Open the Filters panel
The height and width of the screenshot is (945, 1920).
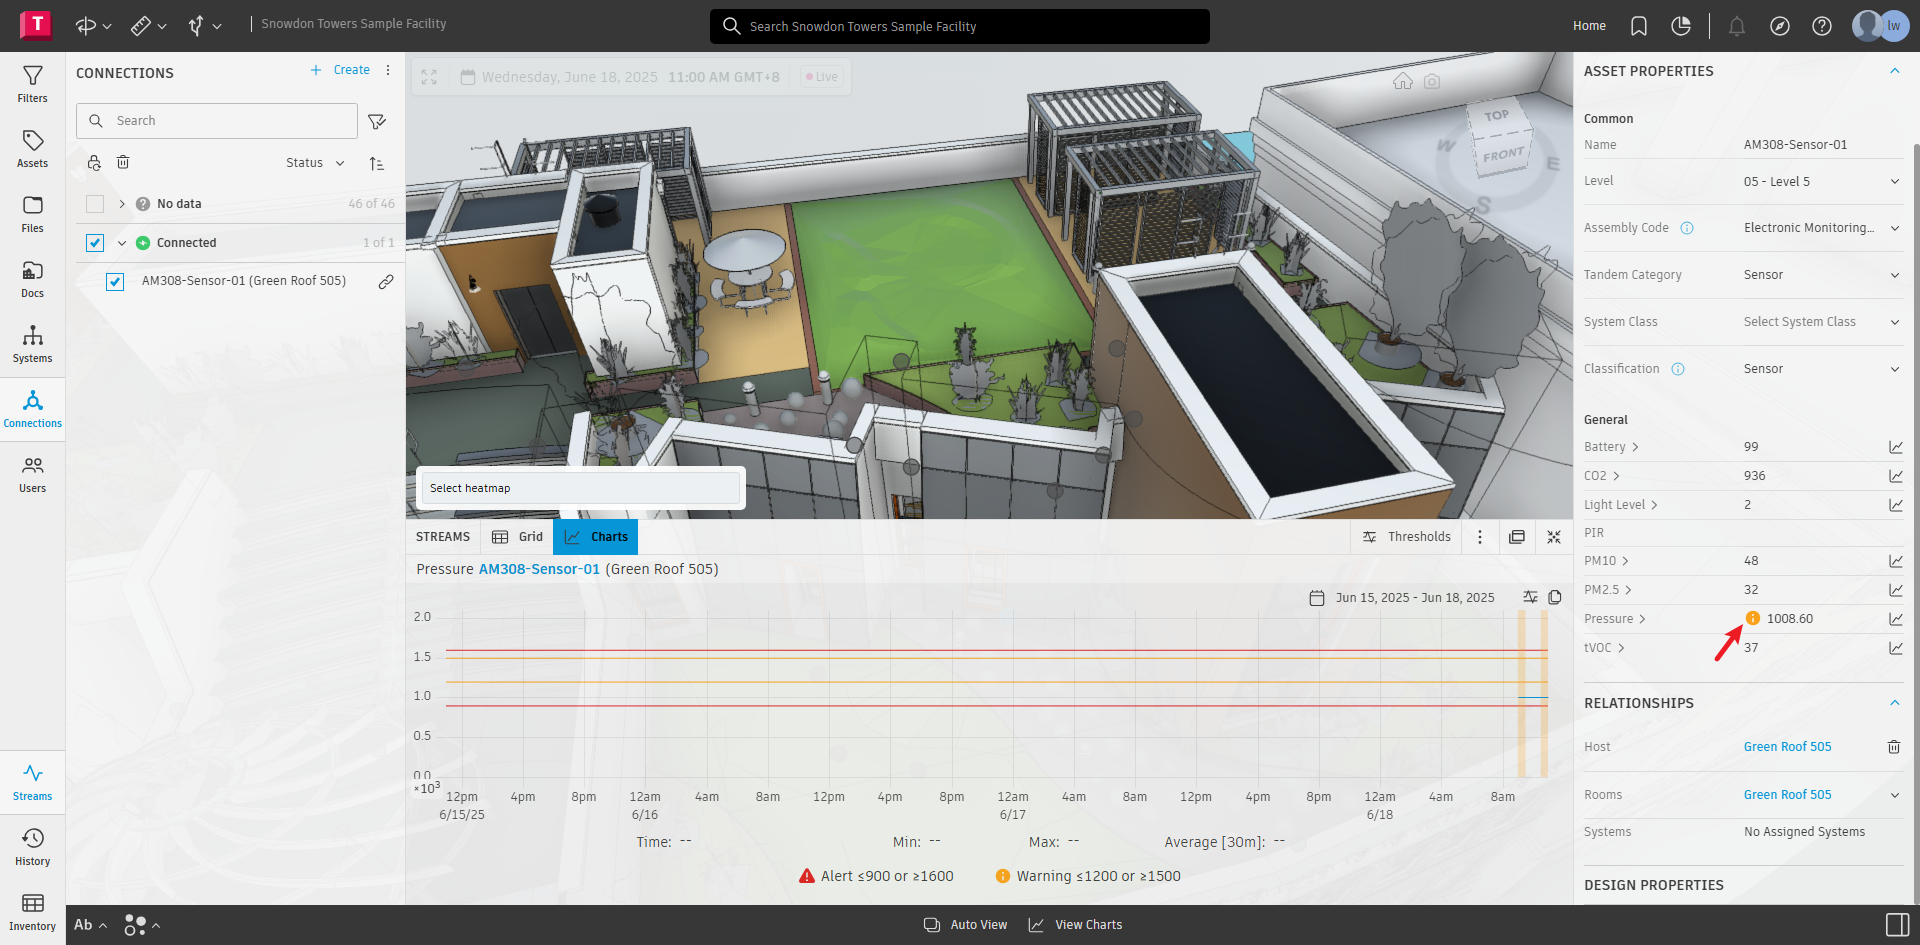point(32,84)
